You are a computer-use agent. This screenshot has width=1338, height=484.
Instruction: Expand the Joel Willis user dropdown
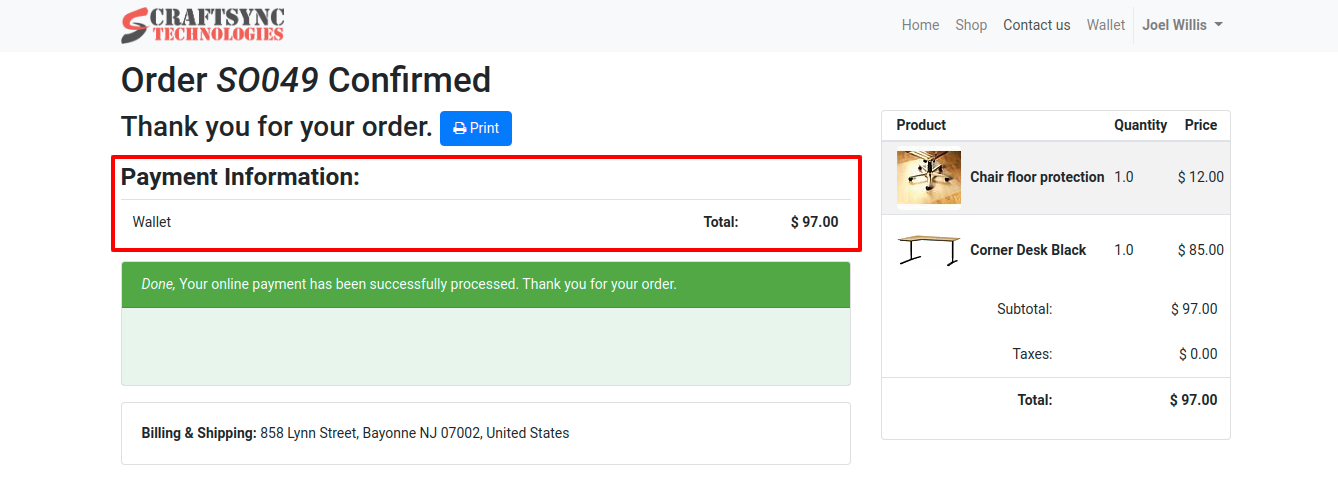coord(1182,25)
